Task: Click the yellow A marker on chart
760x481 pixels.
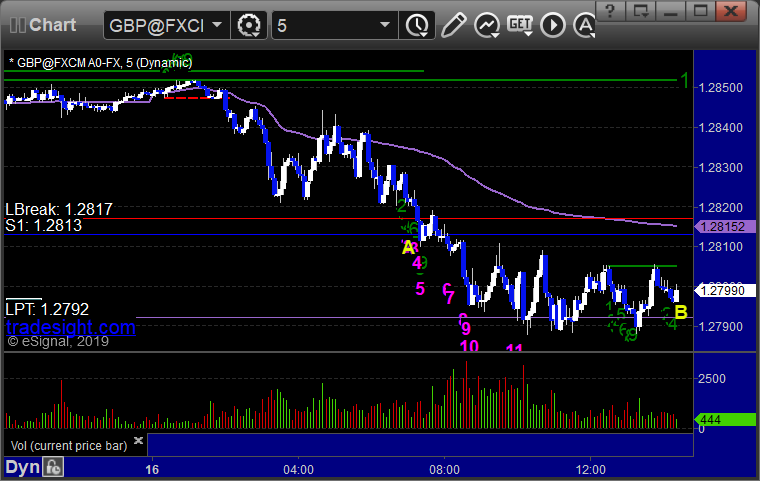Action: point(409,248)
